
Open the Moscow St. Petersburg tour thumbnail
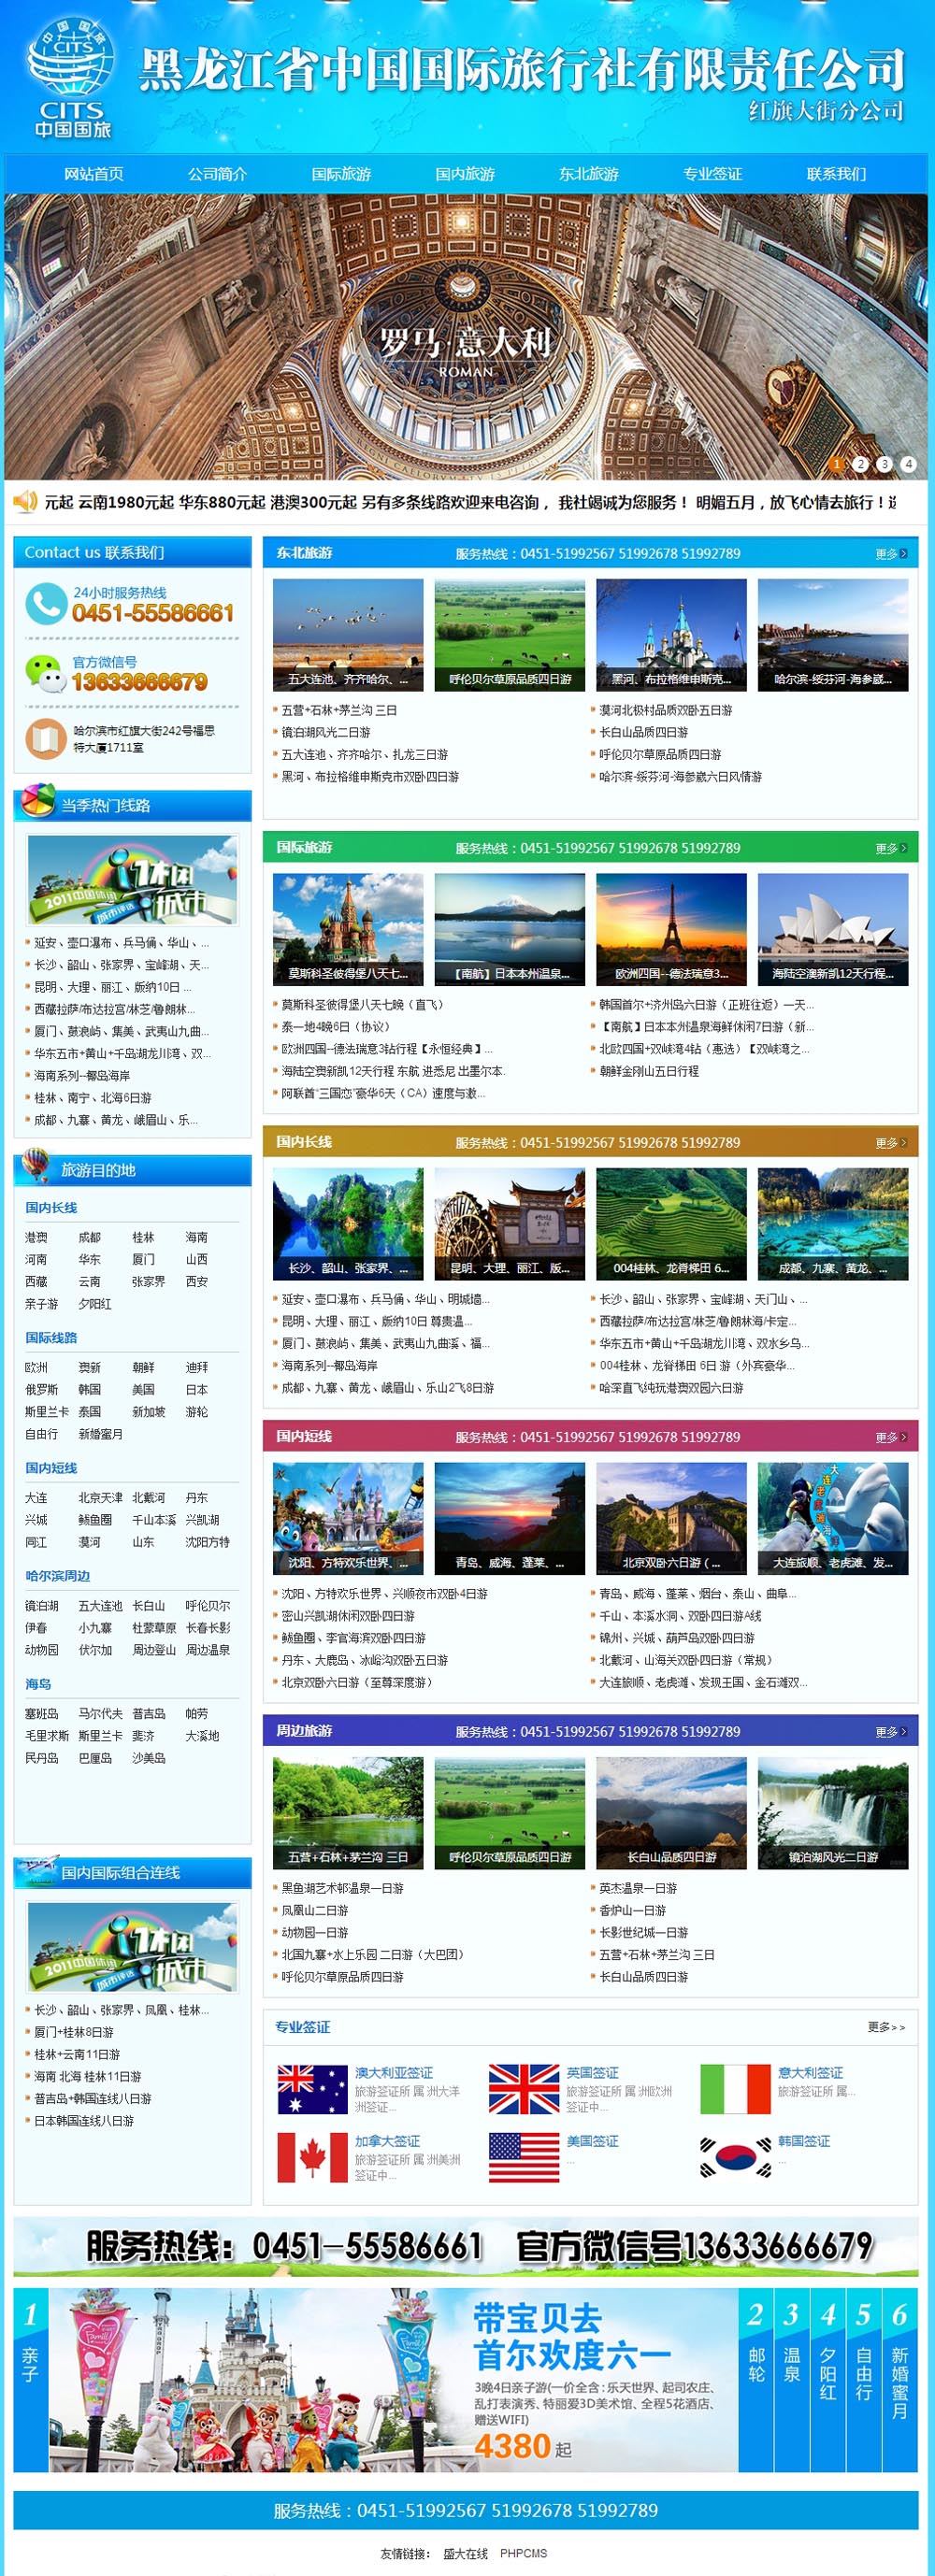[348, 931]
